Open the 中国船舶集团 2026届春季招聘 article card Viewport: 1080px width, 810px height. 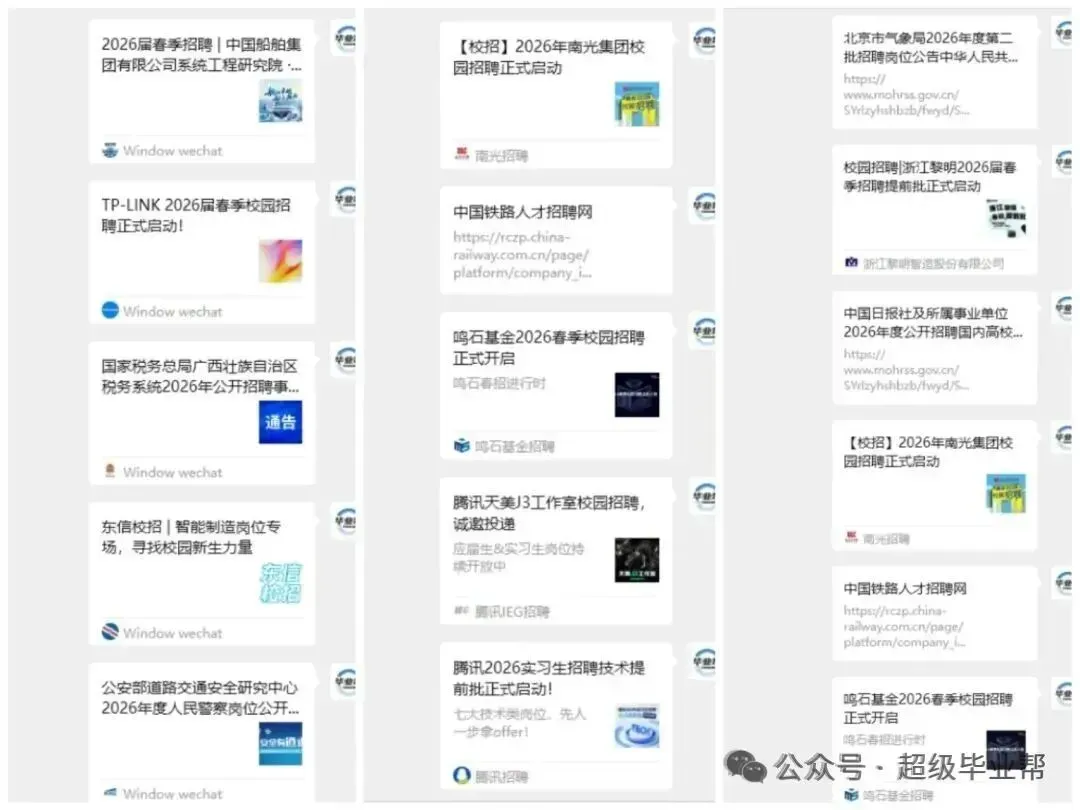202,92
